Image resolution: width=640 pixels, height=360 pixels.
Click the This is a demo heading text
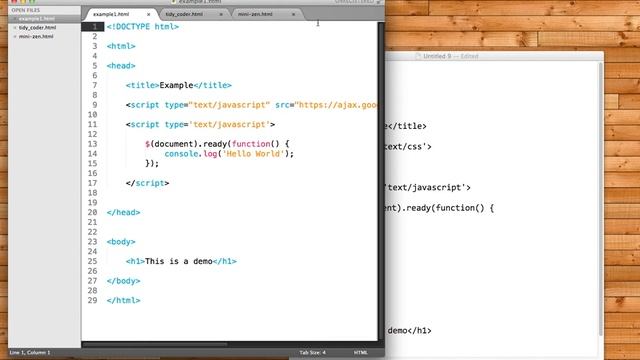click(179, 261)
